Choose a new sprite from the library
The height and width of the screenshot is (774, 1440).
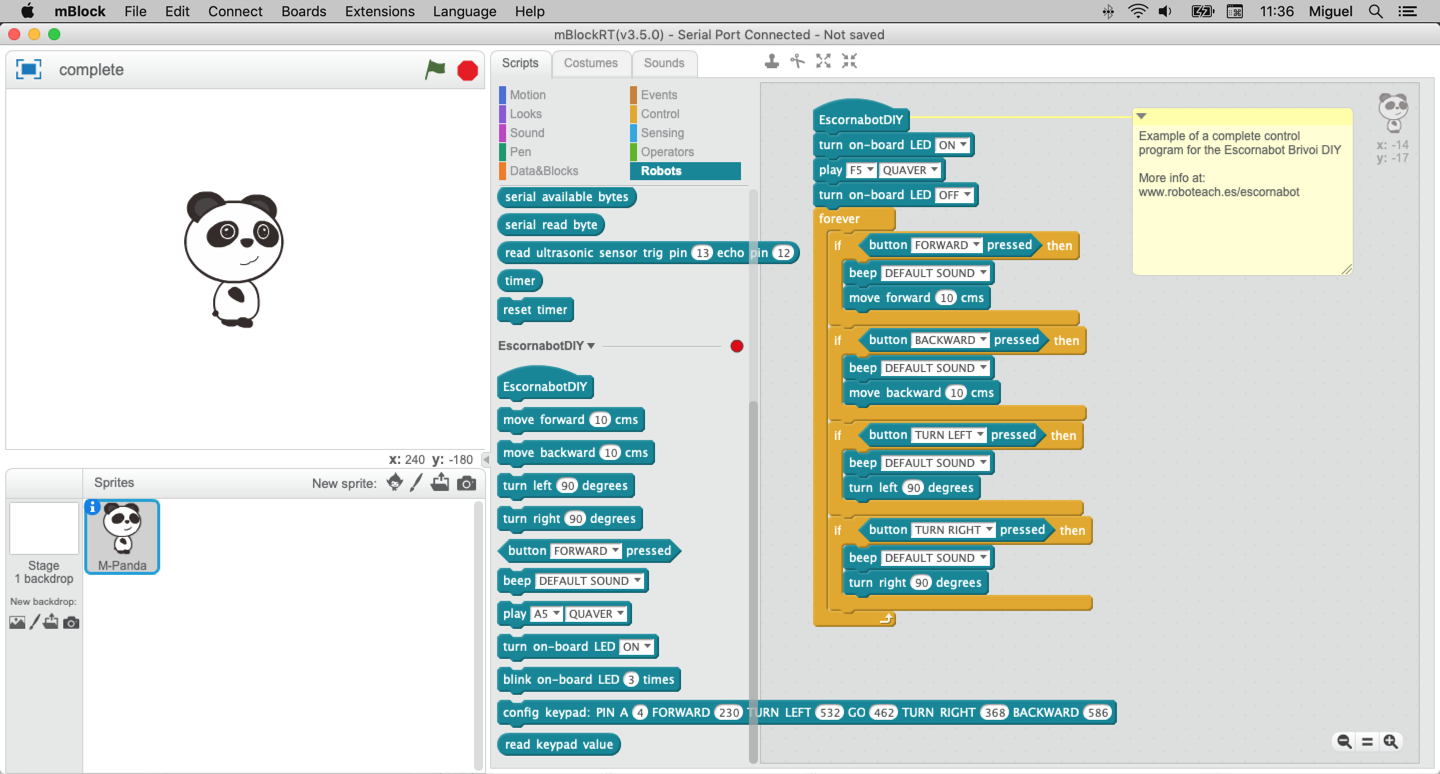(394, 482)
